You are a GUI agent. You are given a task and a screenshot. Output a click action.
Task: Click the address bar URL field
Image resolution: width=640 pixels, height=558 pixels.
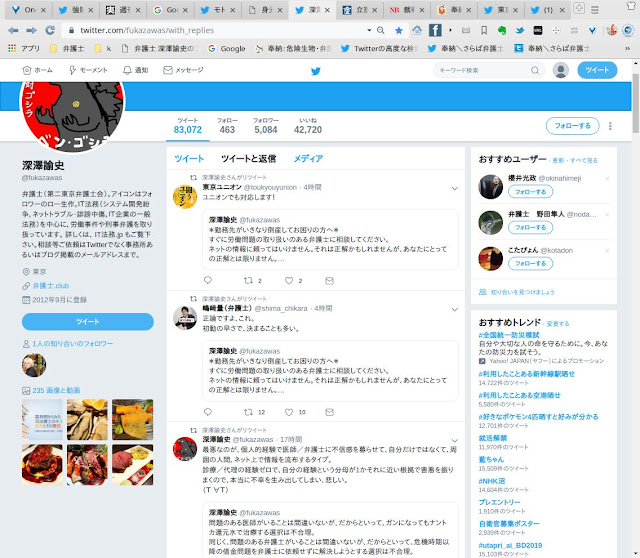pos(212,30)
